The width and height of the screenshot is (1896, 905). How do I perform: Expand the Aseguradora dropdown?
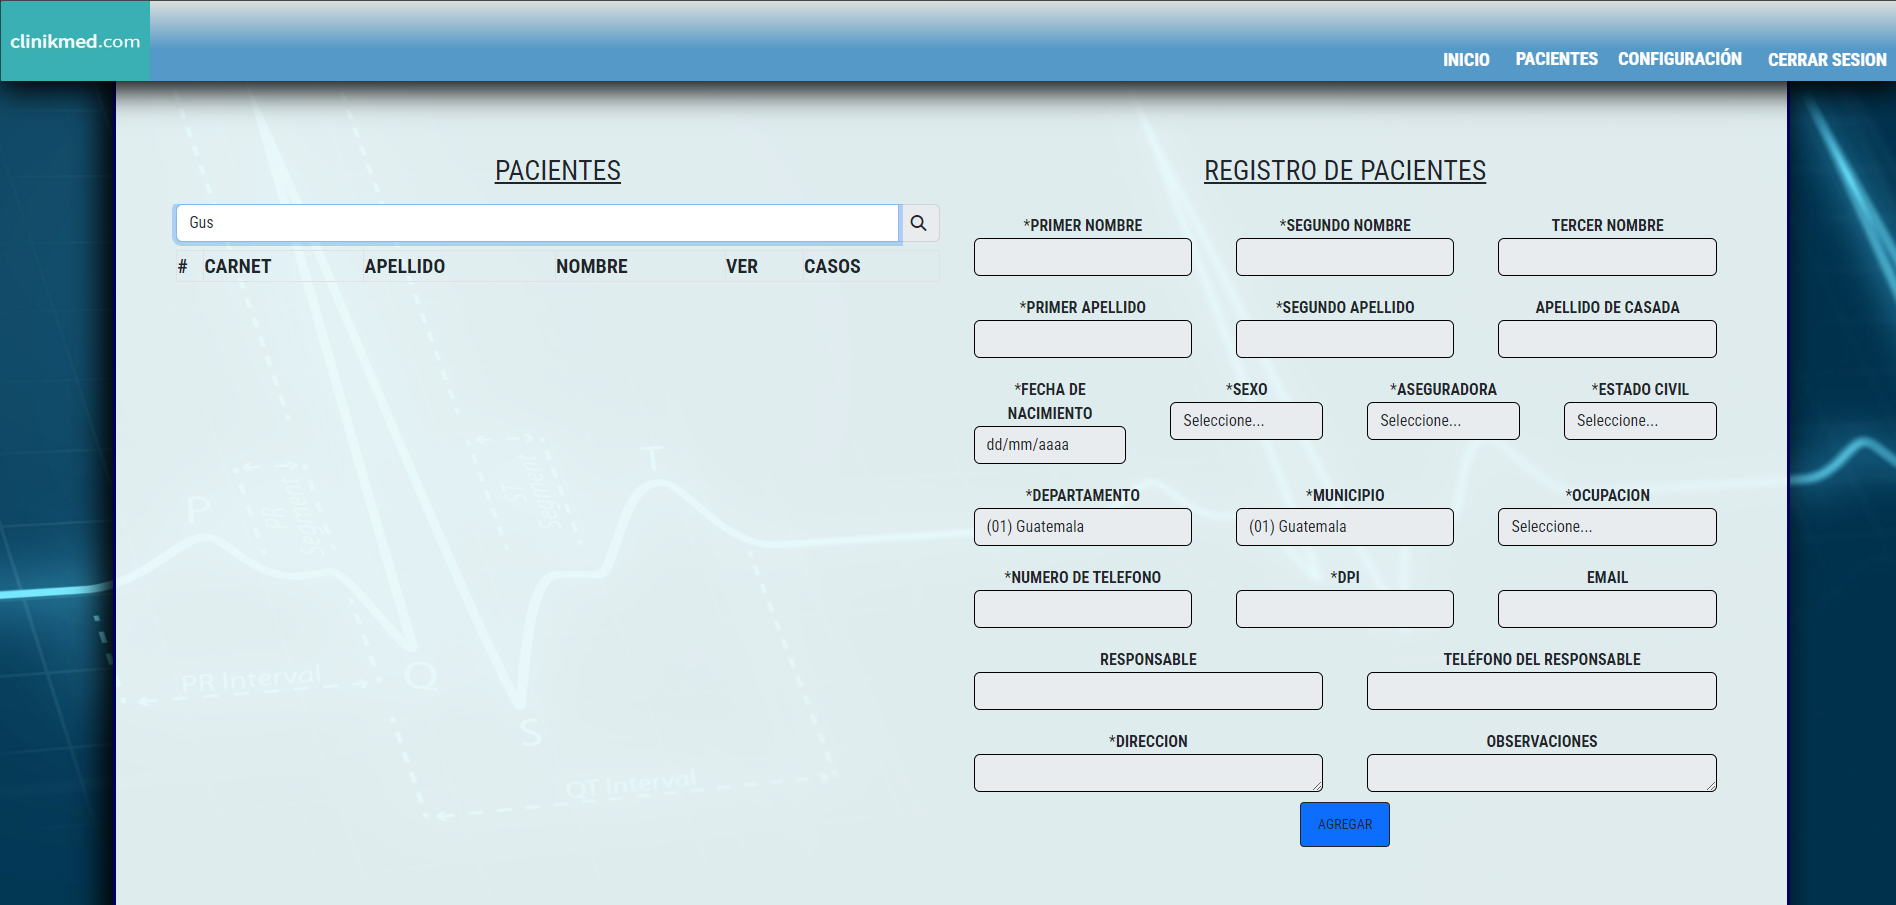pos(1442,421)
